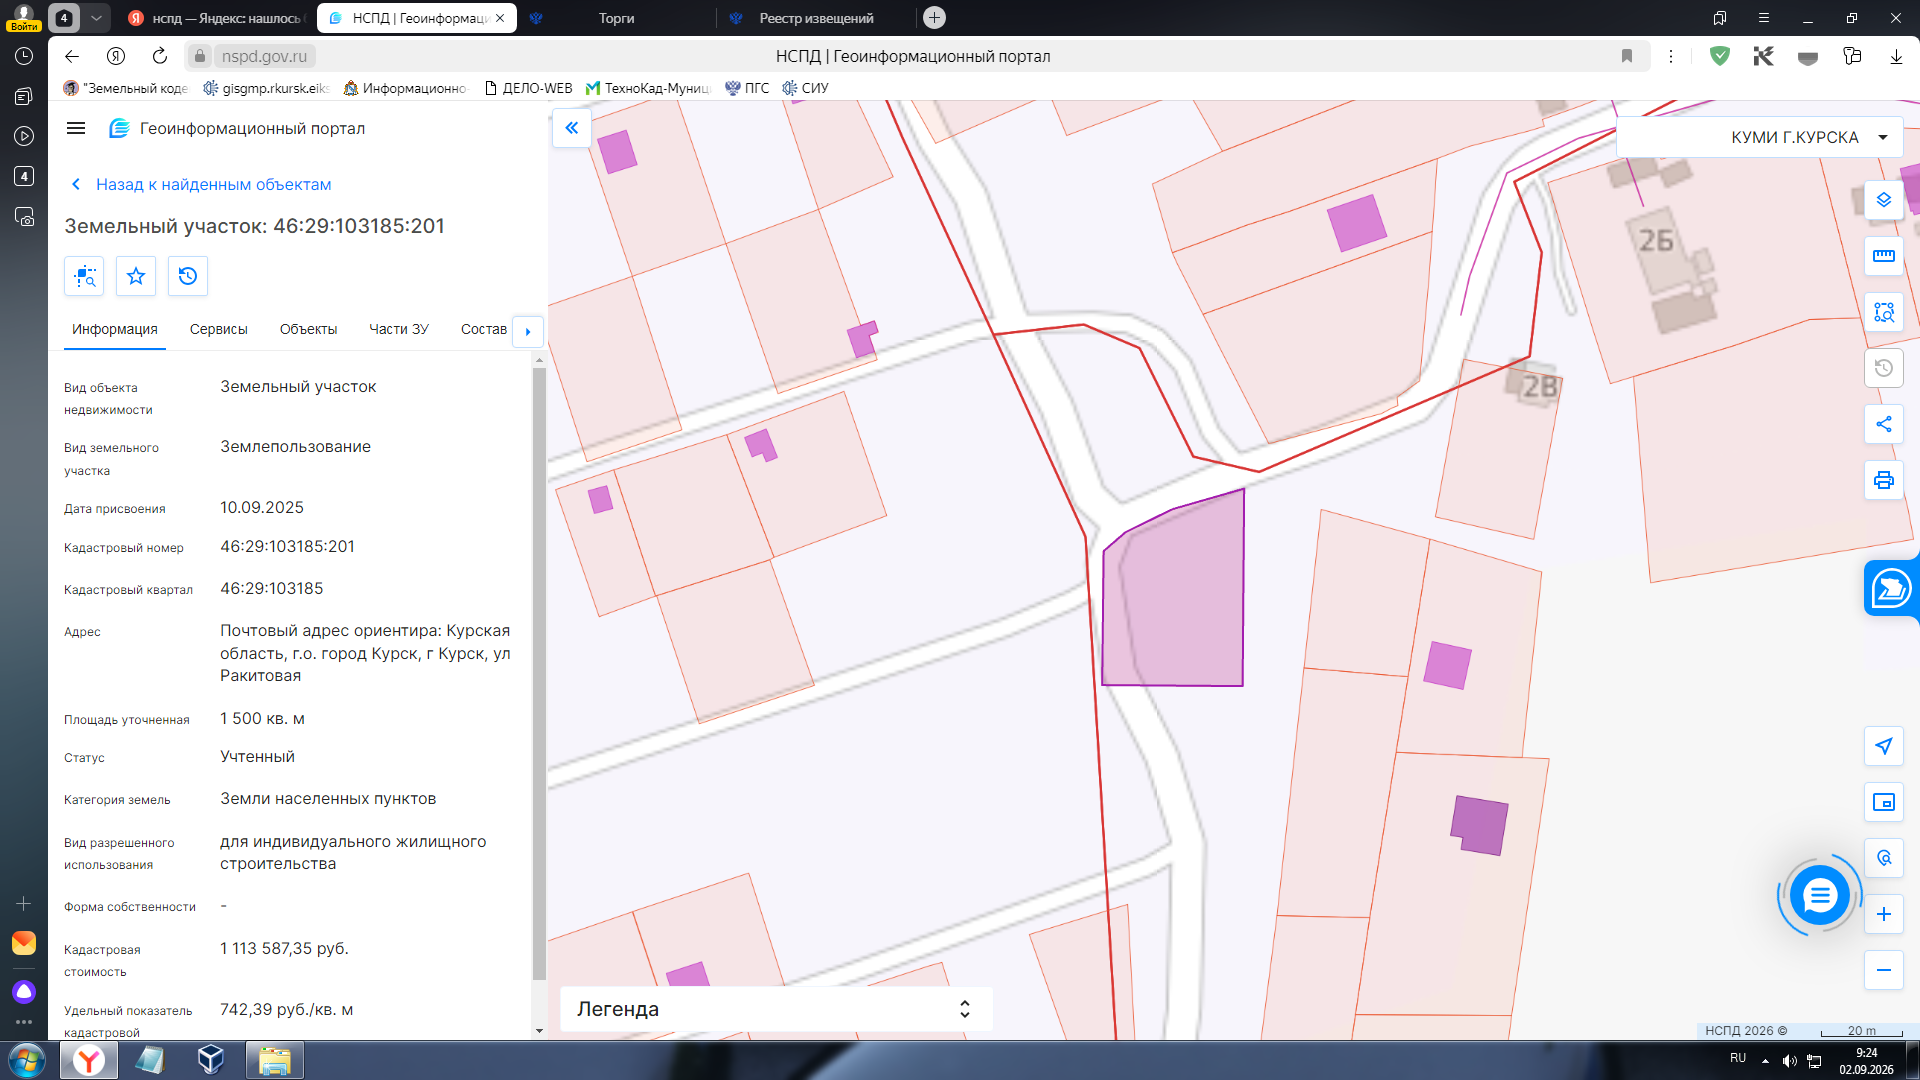
Task: Open the online chat assistant button
Action: tap(1819, 895)
